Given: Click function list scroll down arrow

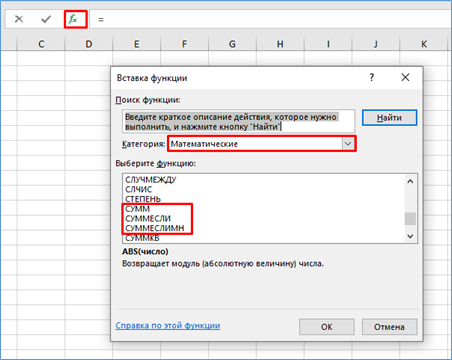Looking at the screenshot, I should pyautogui.click(x=410, y=236).
